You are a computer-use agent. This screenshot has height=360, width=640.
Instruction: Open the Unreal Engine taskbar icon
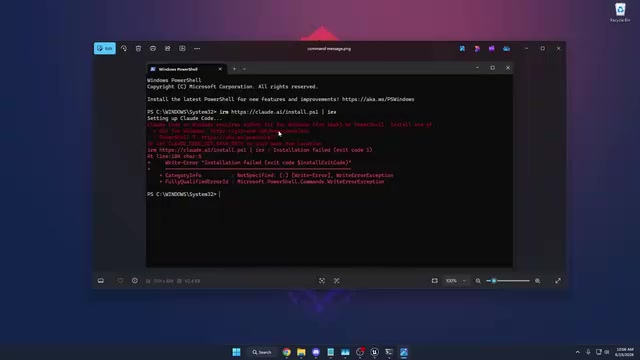[374, 352]
